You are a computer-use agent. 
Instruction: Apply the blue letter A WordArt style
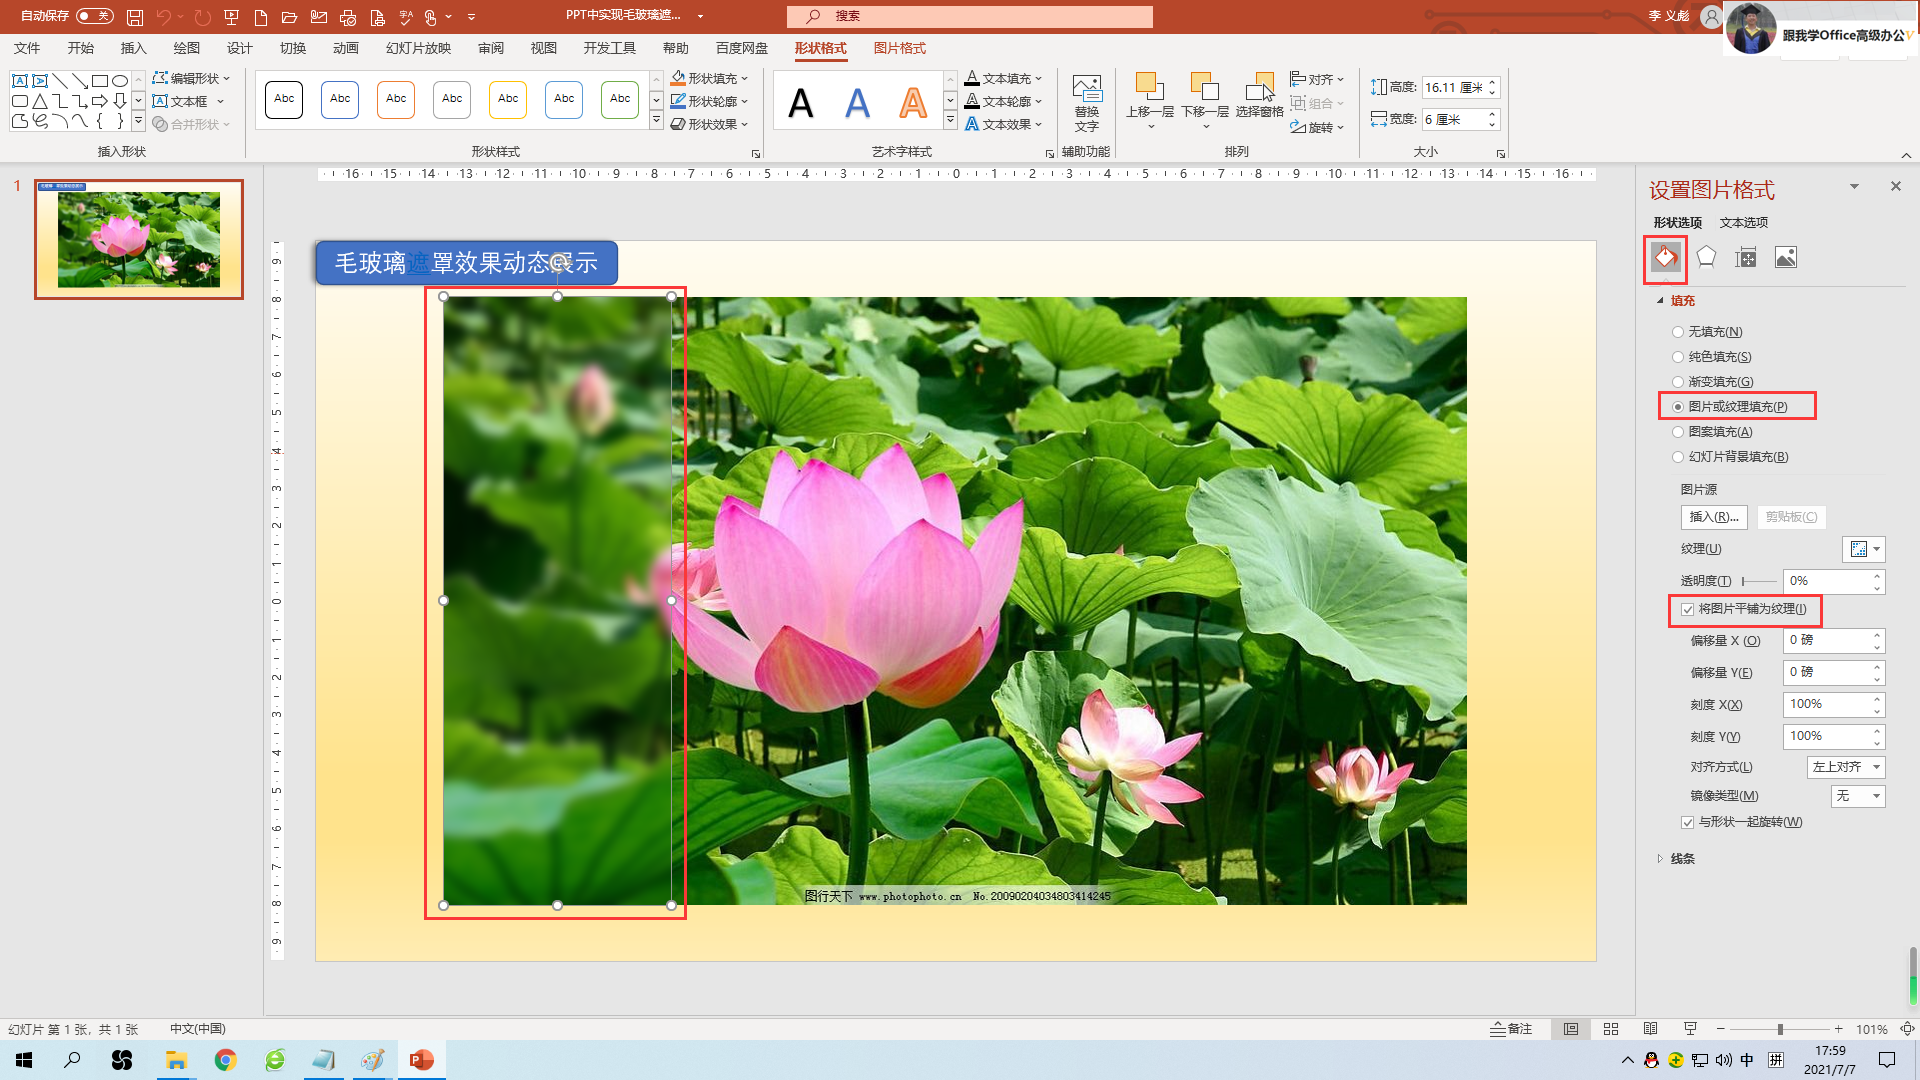857,102
